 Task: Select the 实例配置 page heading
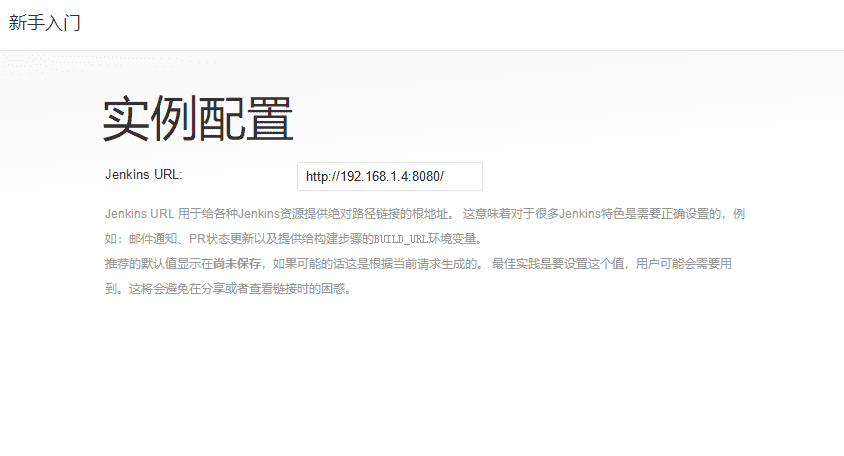198,119
